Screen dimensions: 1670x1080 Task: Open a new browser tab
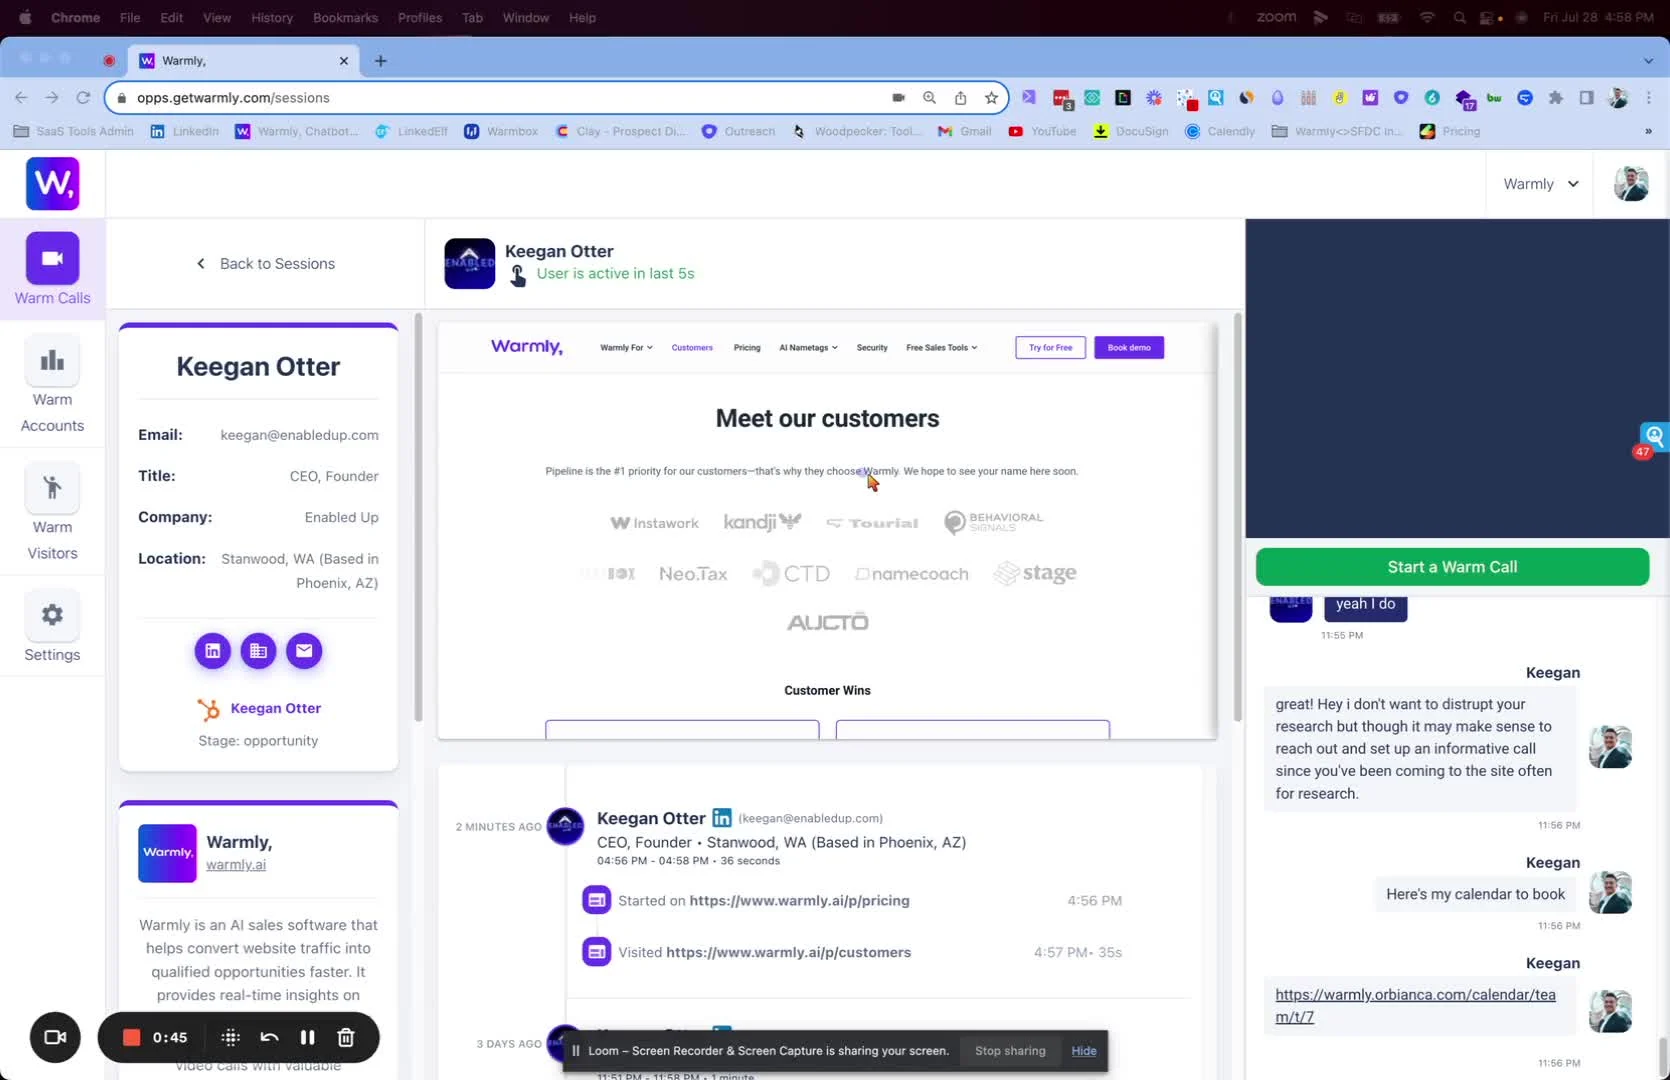click(380, 61)
